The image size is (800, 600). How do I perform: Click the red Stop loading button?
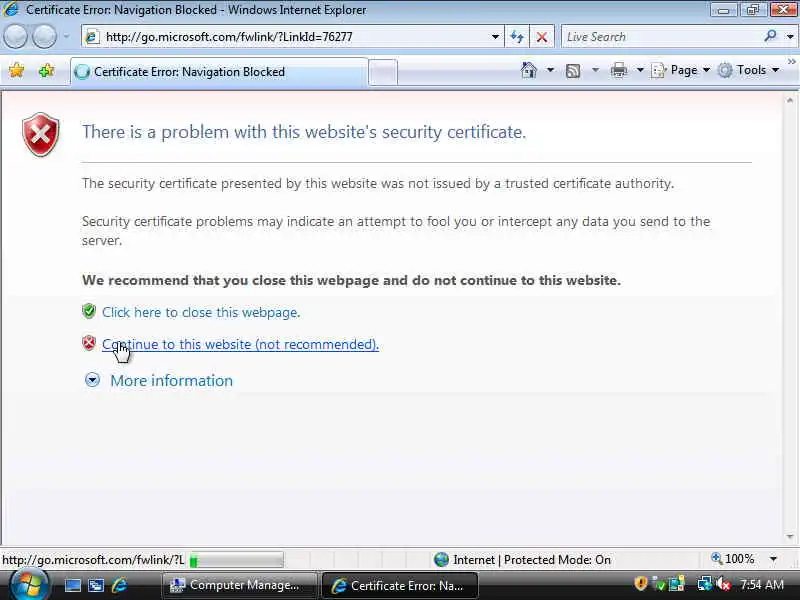click(542, 37)
